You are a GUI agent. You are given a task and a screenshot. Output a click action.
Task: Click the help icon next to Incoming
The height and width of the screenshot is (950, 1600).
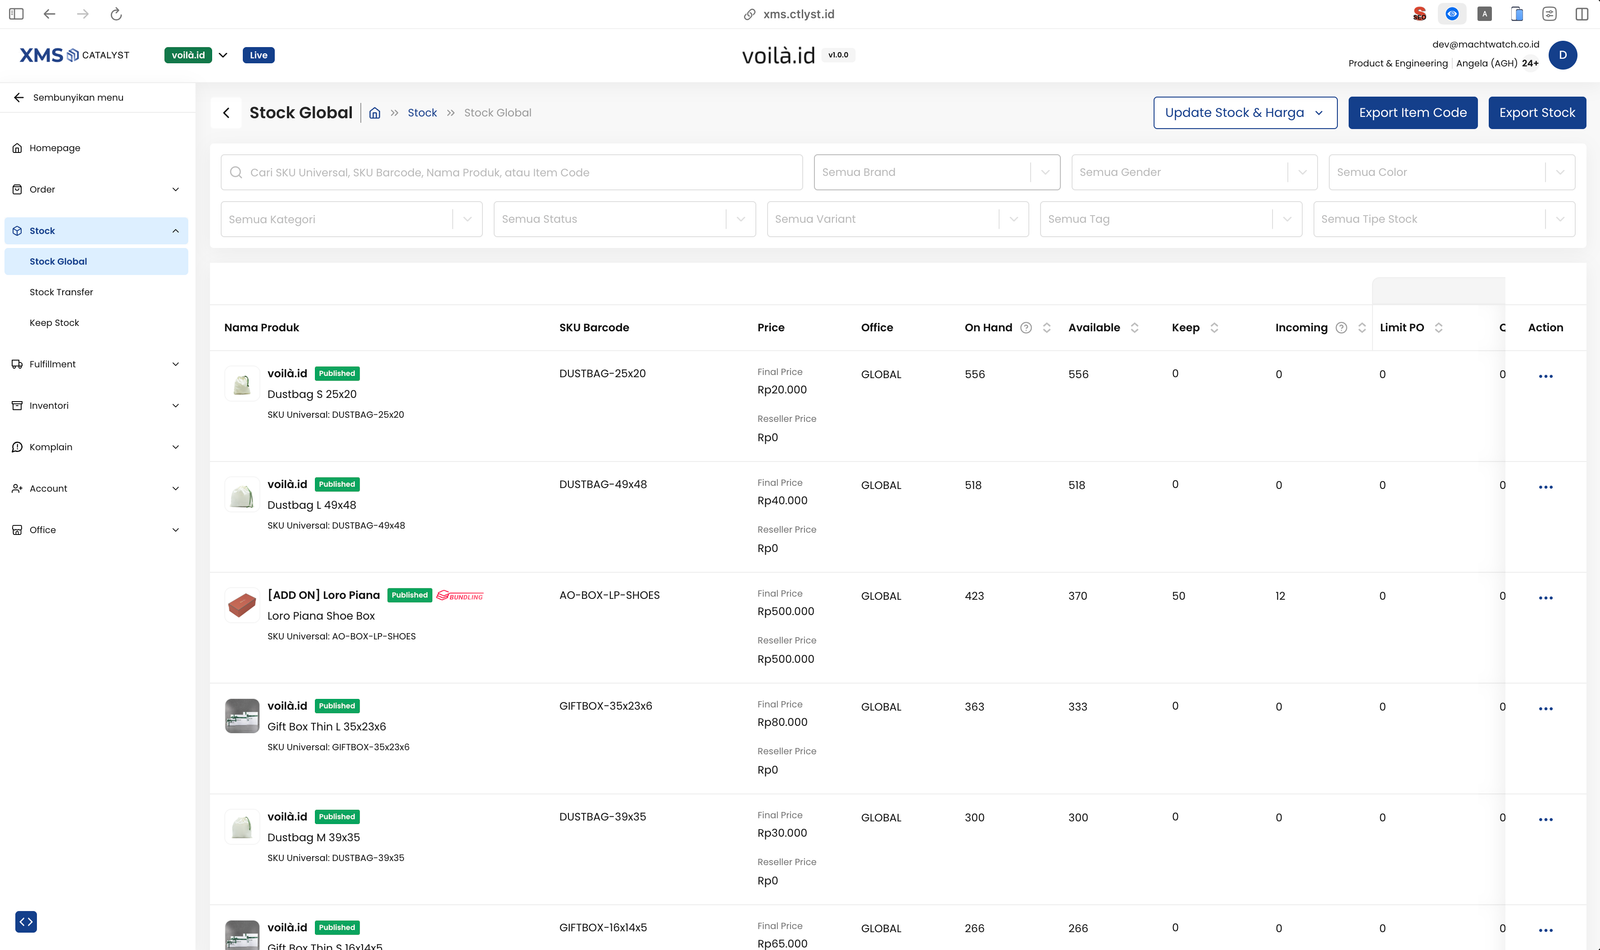tap(1342, 328)
